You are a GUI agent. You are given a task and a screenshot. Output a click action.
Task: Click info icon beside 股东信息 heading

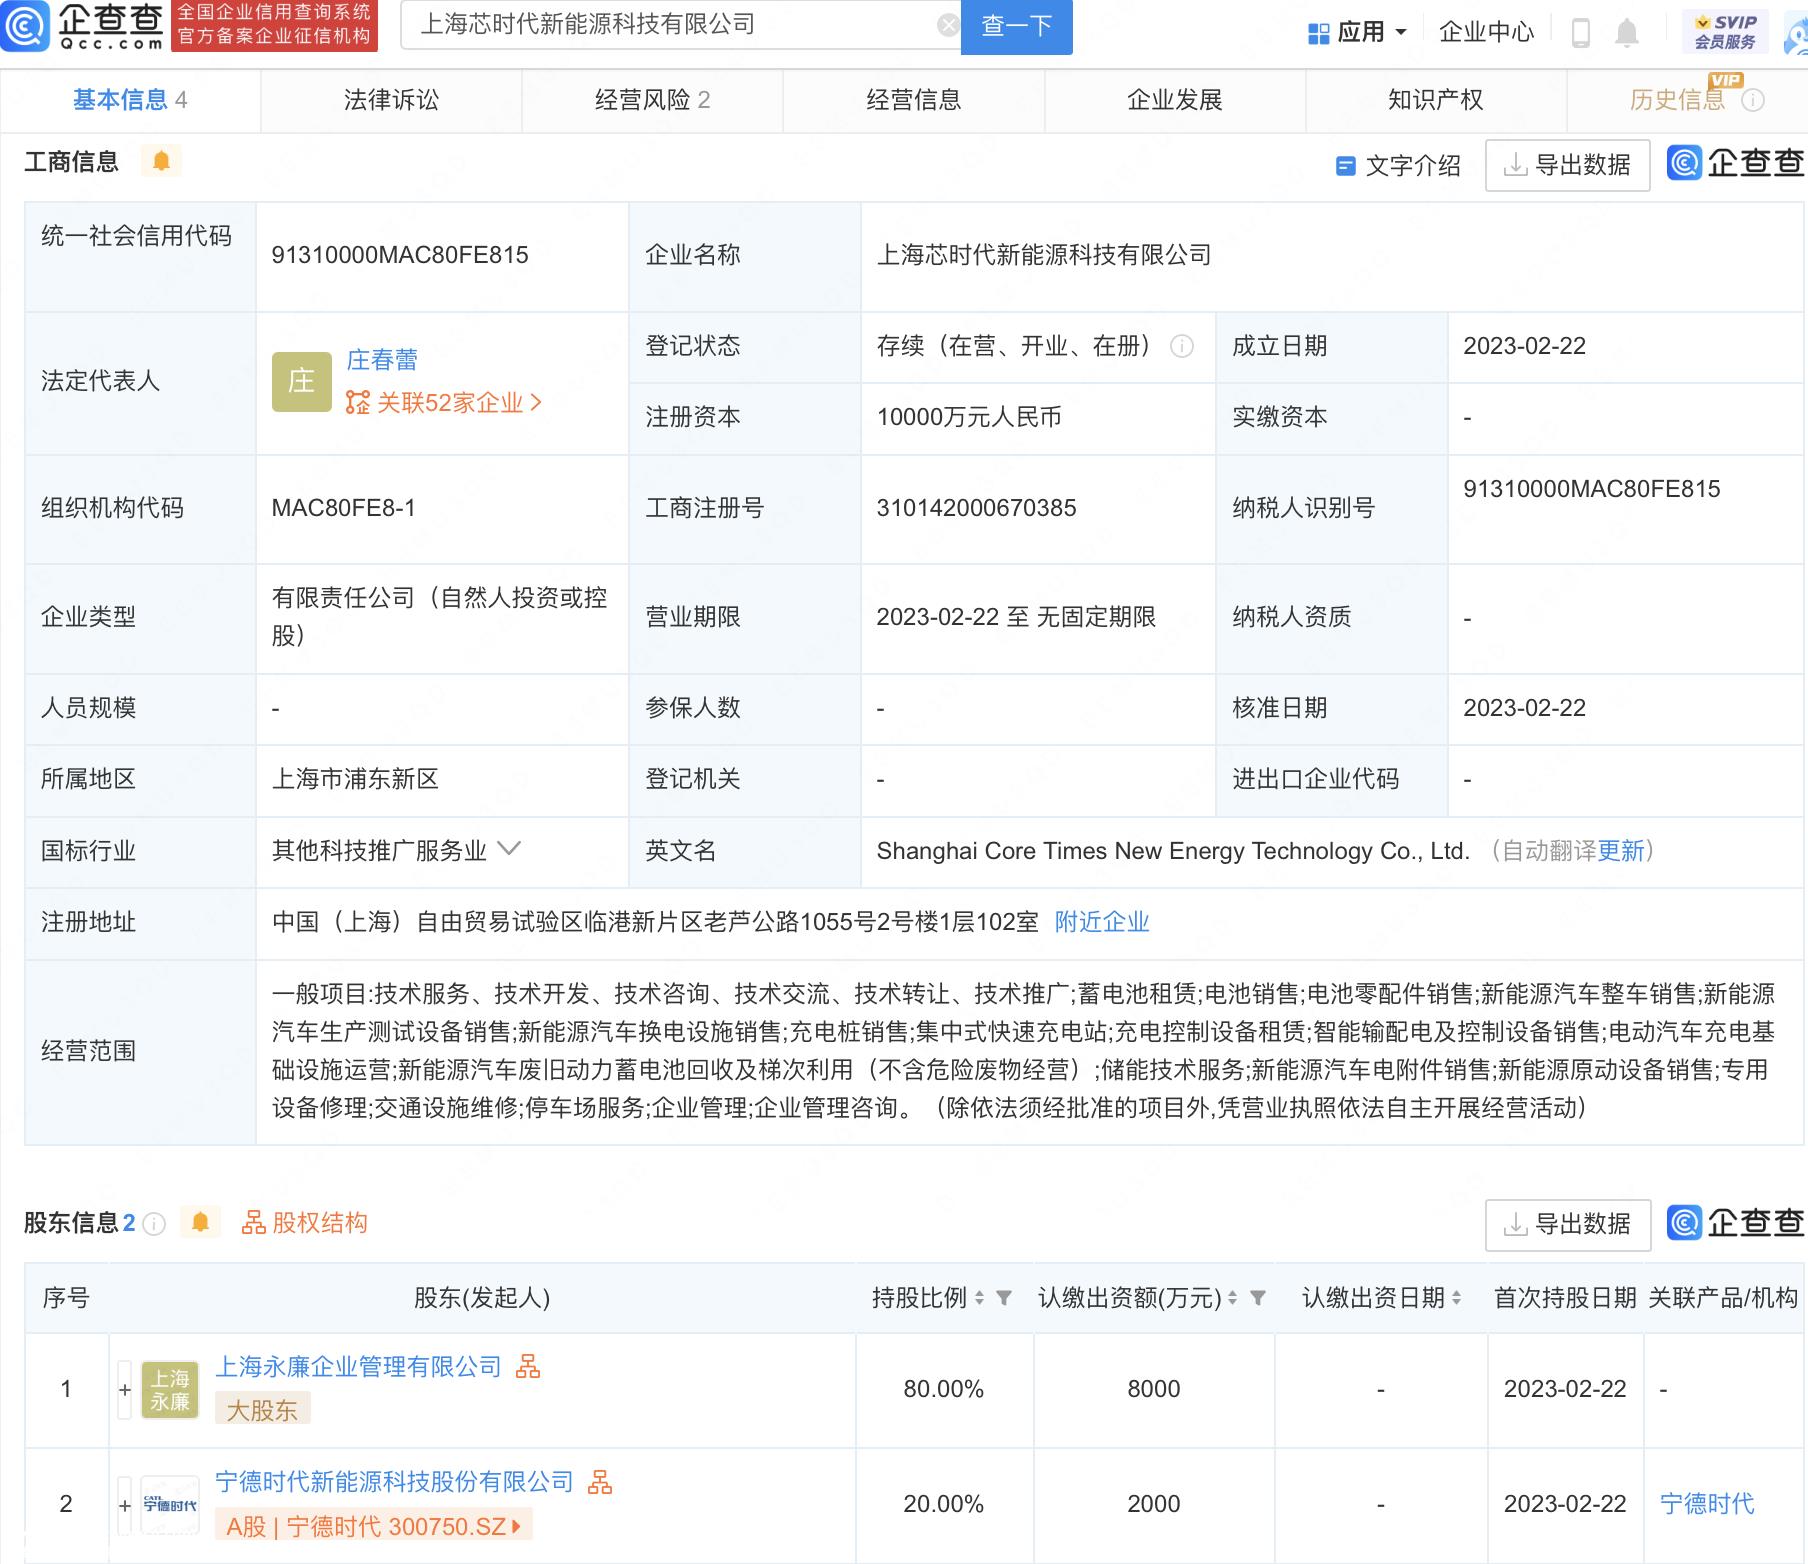[x=154, y=1223]
